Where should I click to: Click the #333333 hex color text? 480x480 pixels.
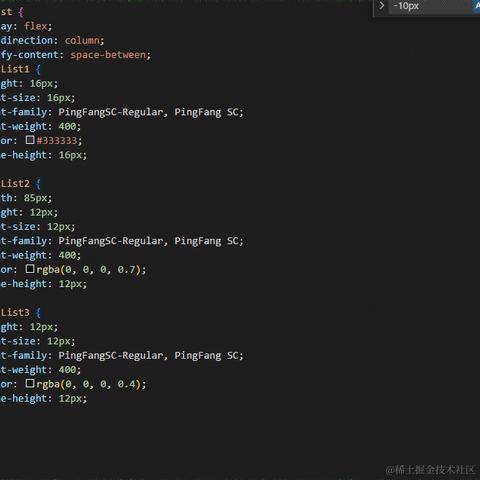[57, 141]
